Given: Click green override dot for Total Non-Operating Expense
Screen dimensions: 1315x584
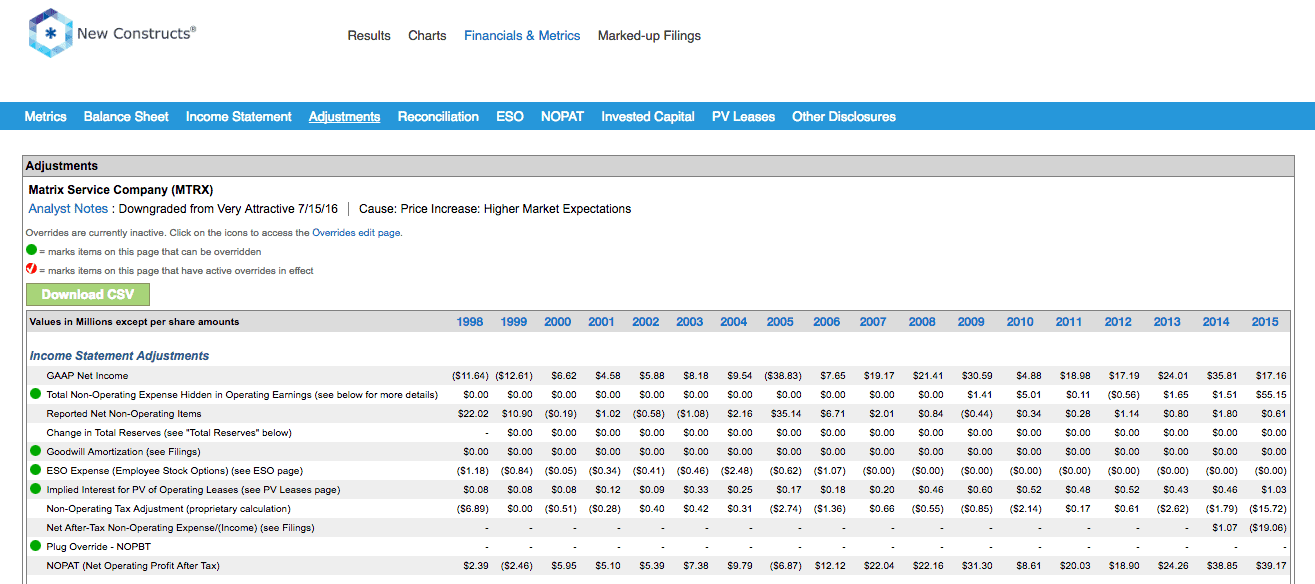Looking at the screenshot, I should (36, 395).
